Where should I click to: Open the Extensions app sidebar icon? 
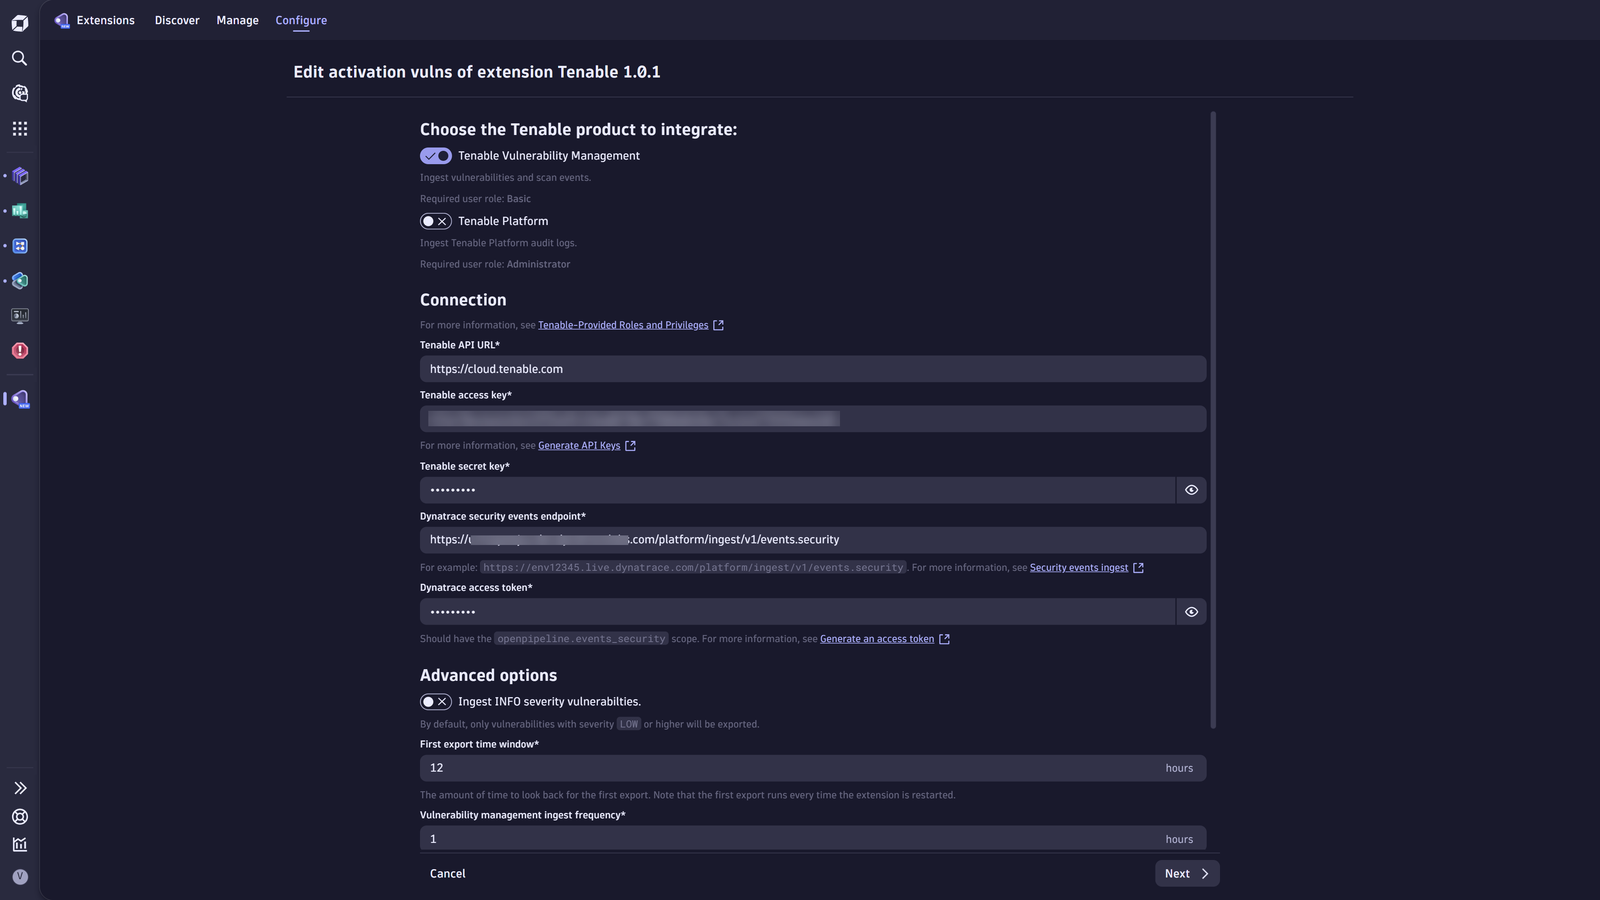point(19,399)
